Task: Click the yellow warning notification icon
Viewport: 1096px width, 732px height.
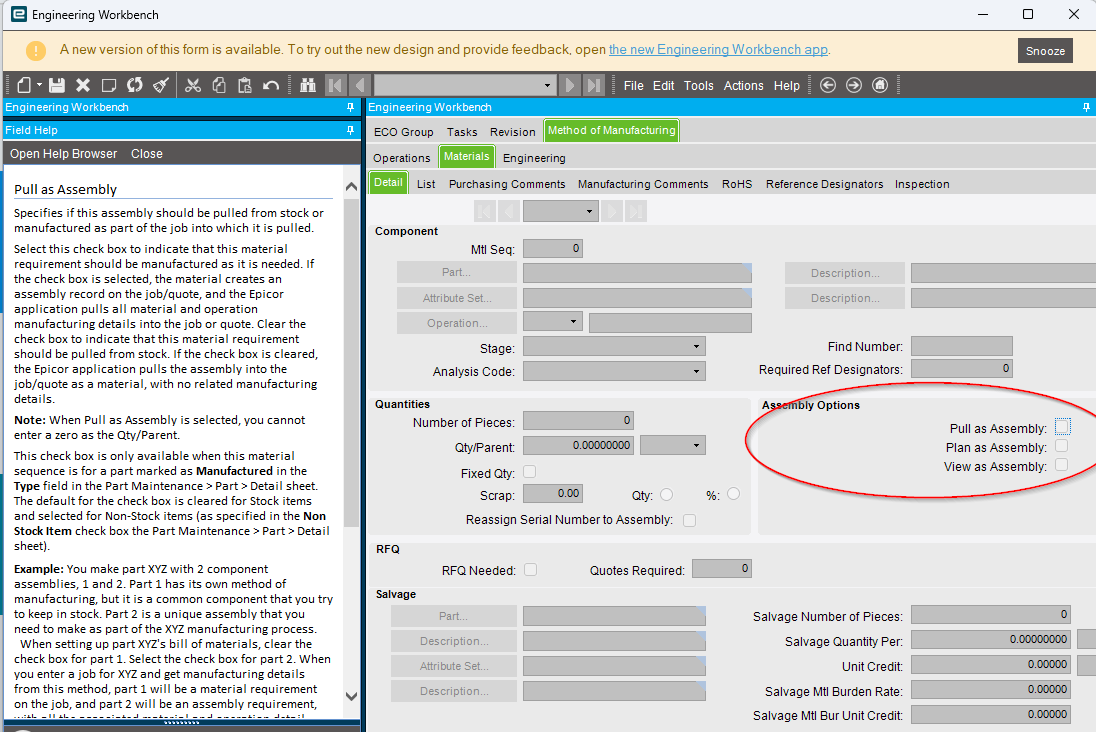Action: pos(36,50)
